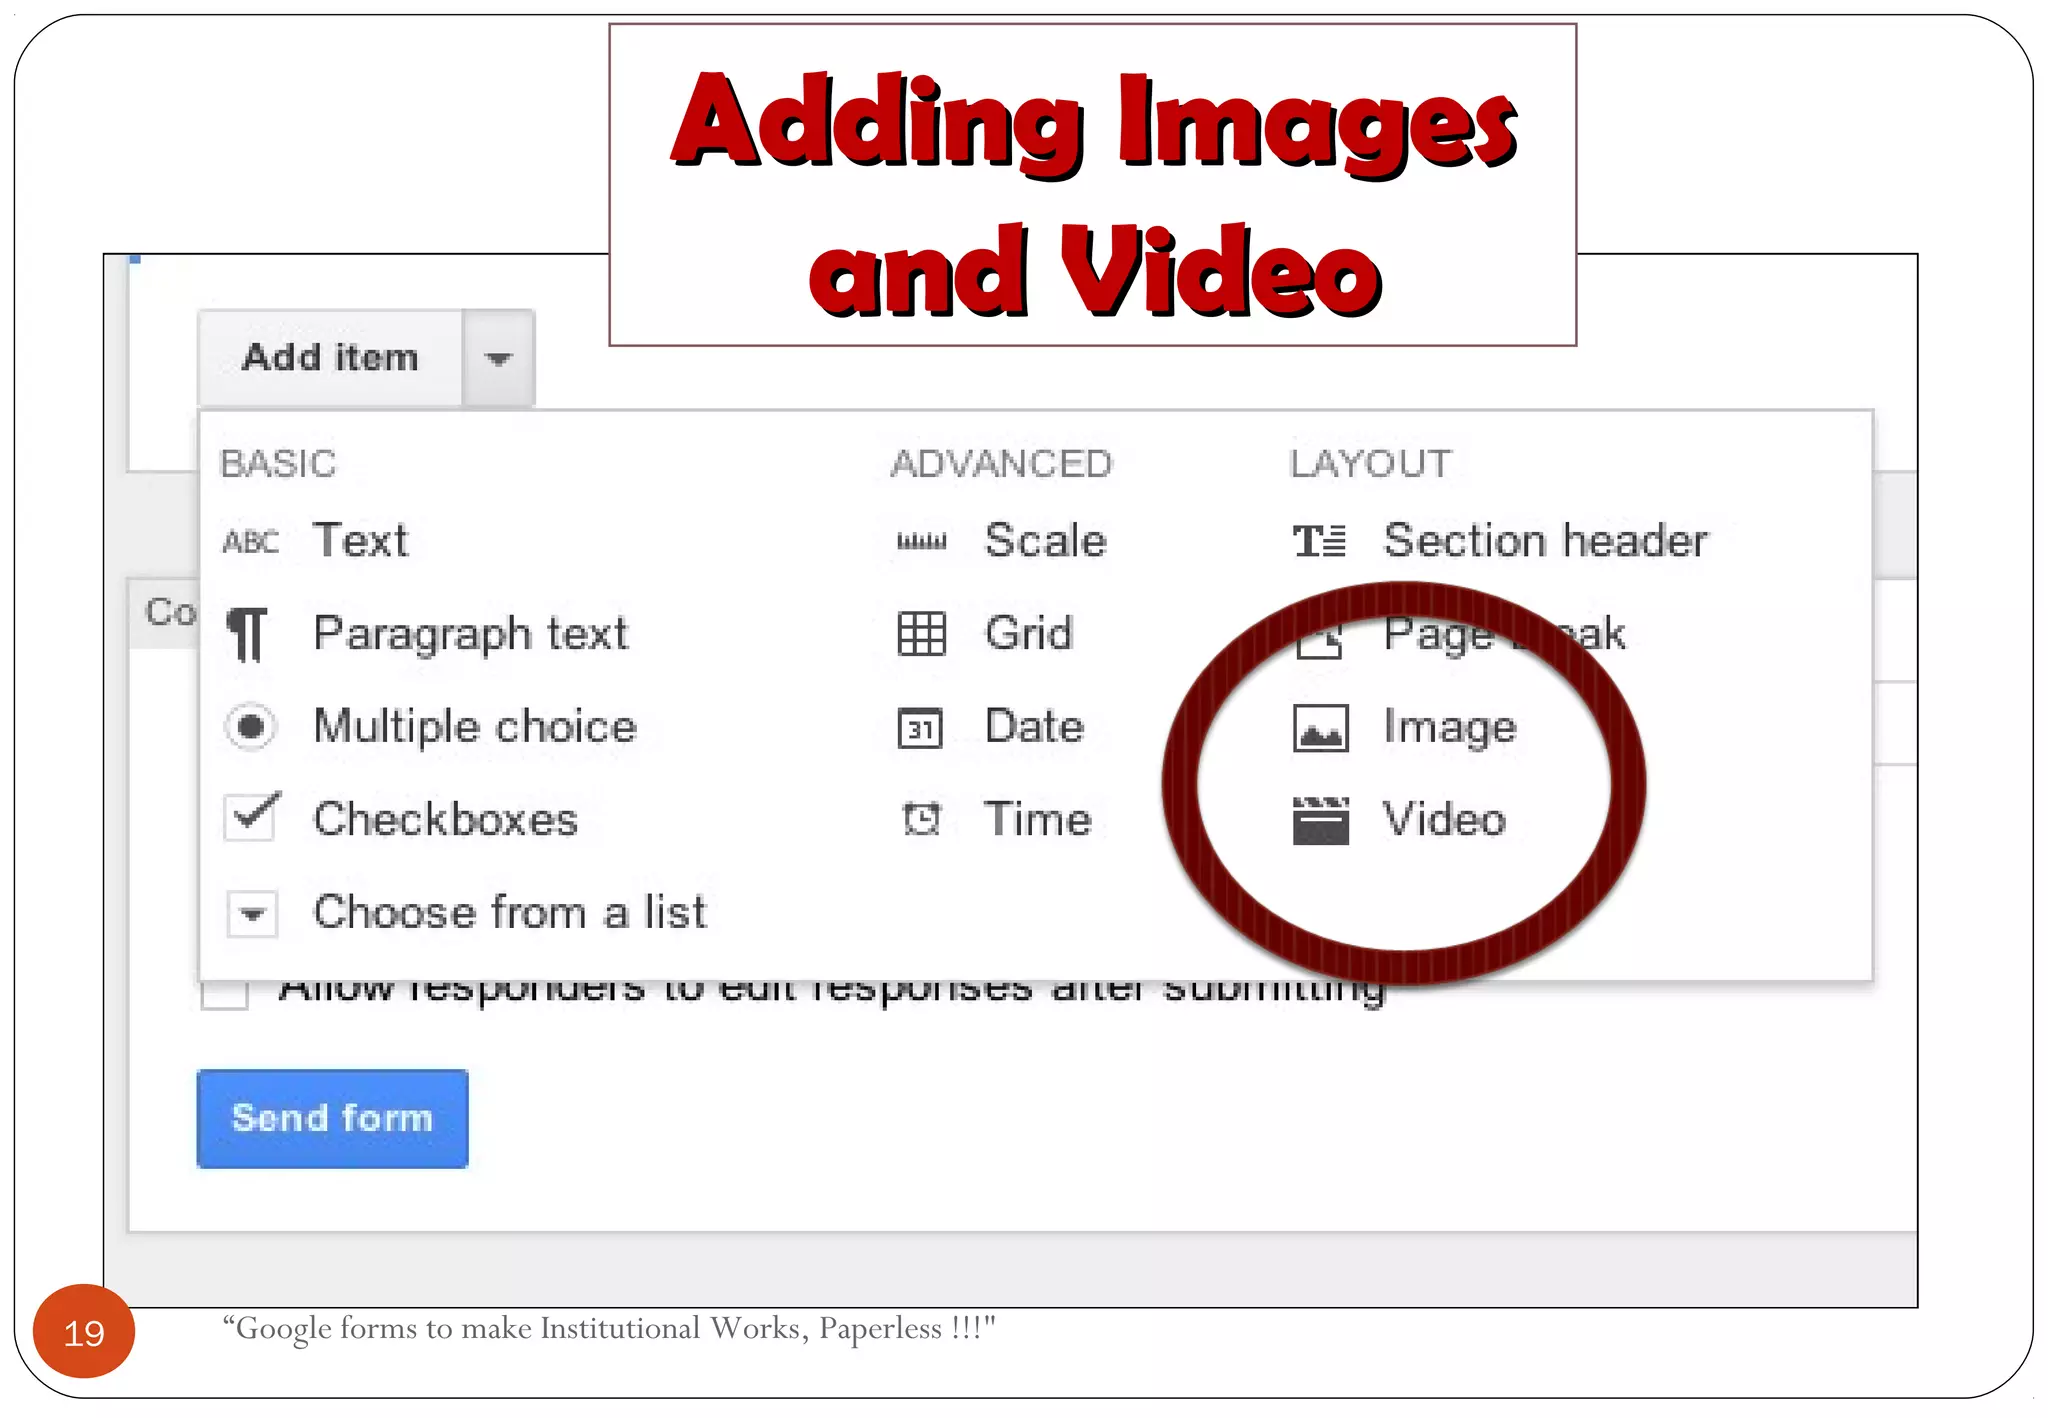Click the Image picture icon
This screenshot has height=1418, width=2048.
coord(1320,727)
